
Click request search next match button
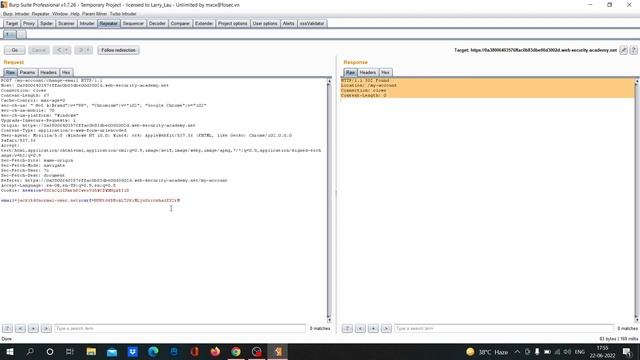47,328
